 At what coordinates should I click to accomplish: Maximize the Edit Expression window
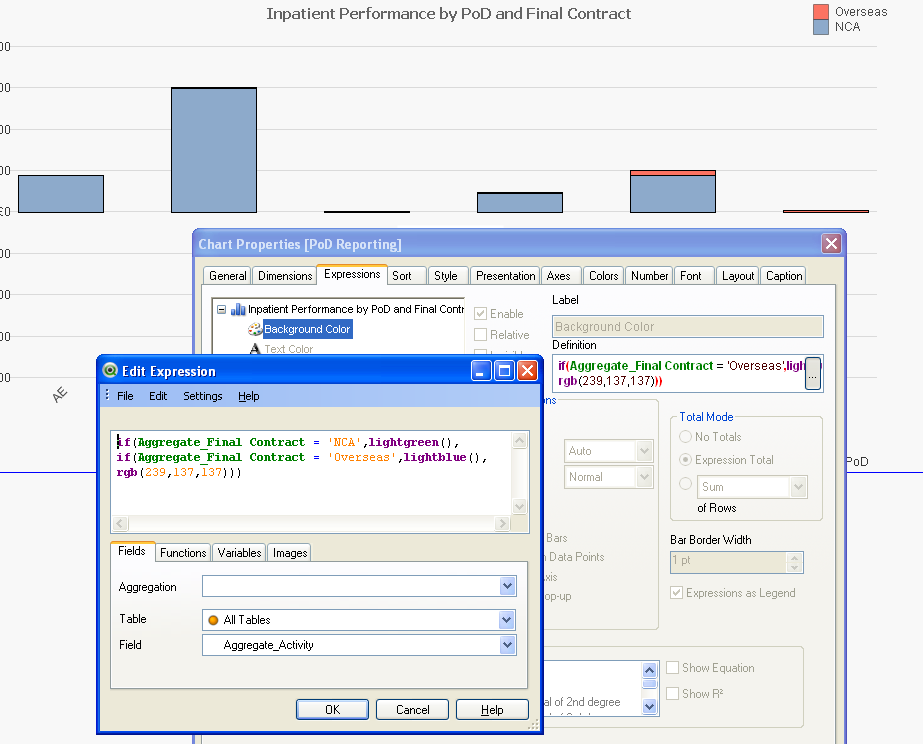coord(505,371)
